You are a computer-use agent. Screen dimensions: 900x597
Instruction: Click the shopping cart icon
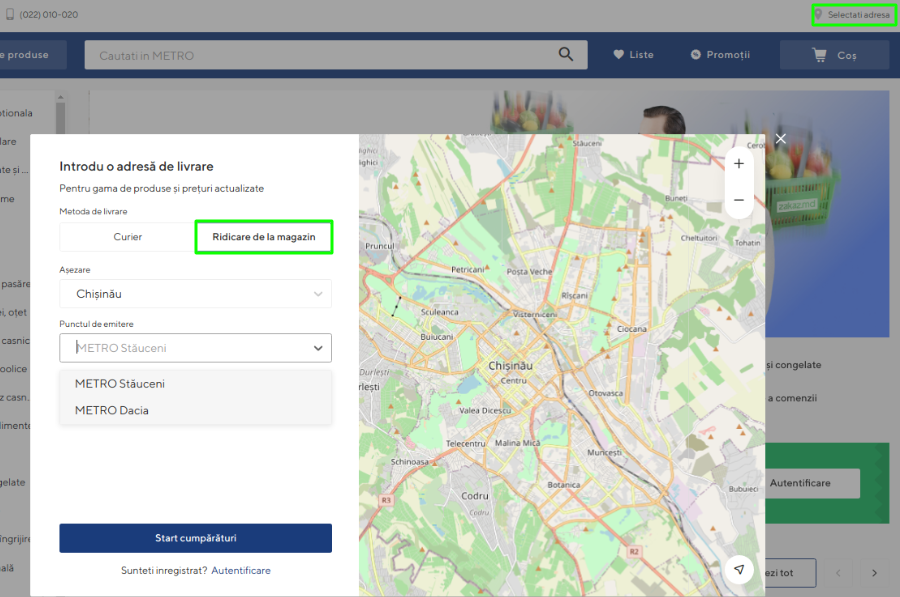pyautogui.click(x=819, y=55)
